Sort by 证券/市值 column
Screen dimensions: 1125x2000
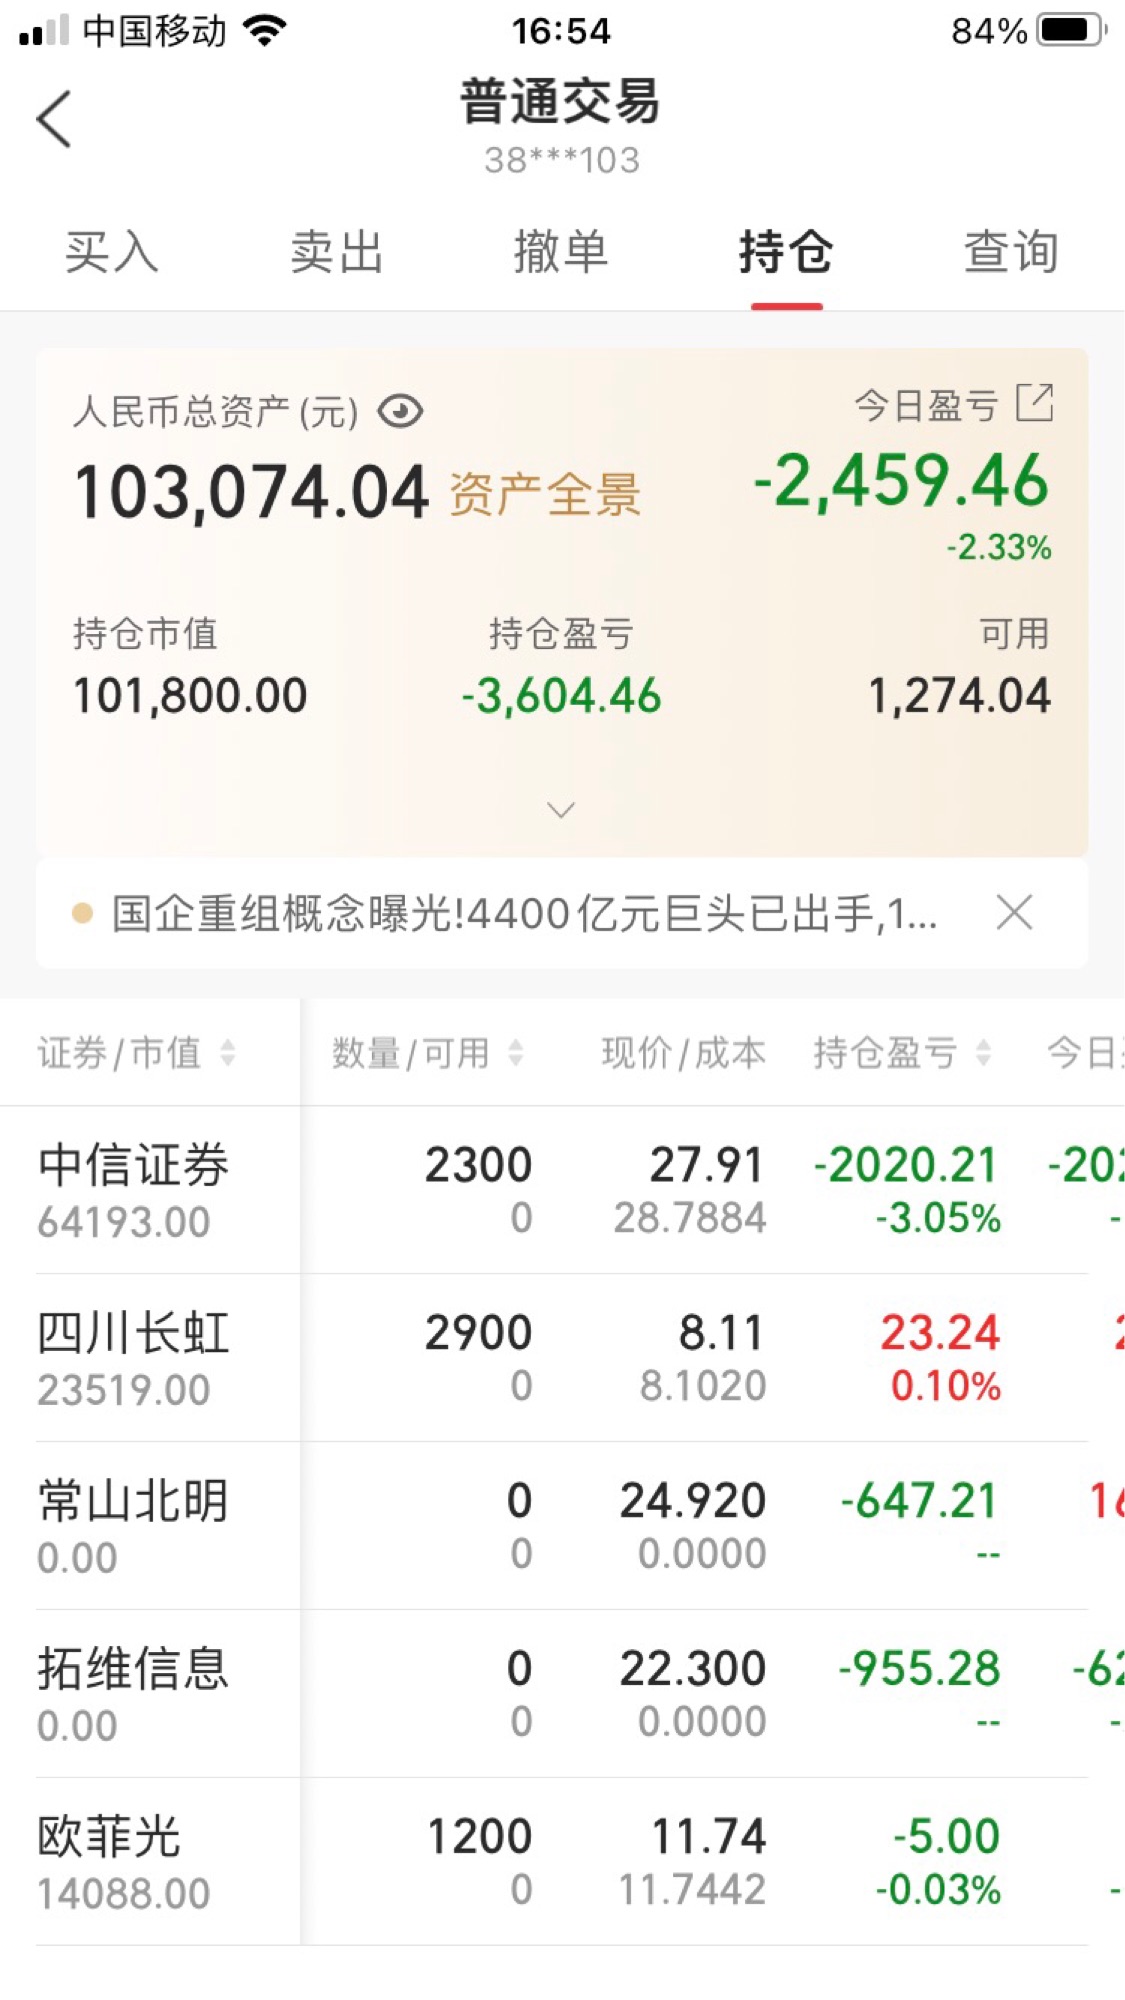(136, 1053)
